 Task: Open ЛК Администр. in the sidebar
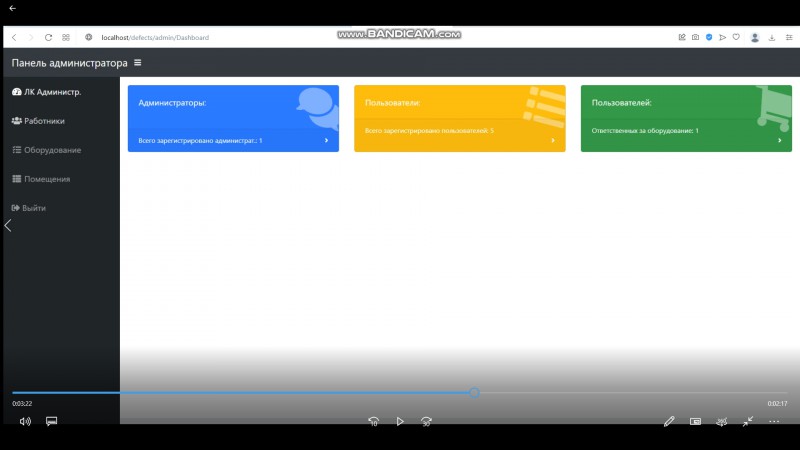(46, 92)
